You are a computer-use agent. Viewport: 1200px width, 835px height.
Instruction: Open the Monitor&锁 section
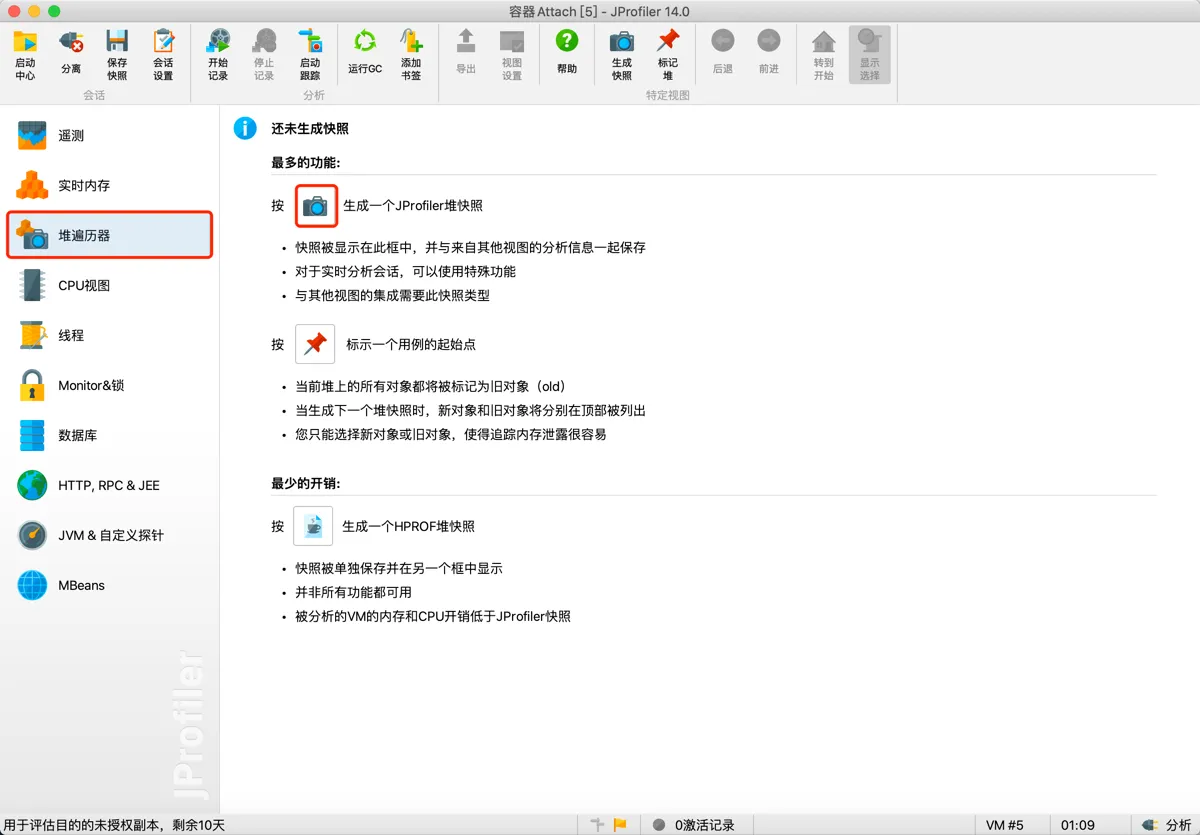tap(110, 386)
